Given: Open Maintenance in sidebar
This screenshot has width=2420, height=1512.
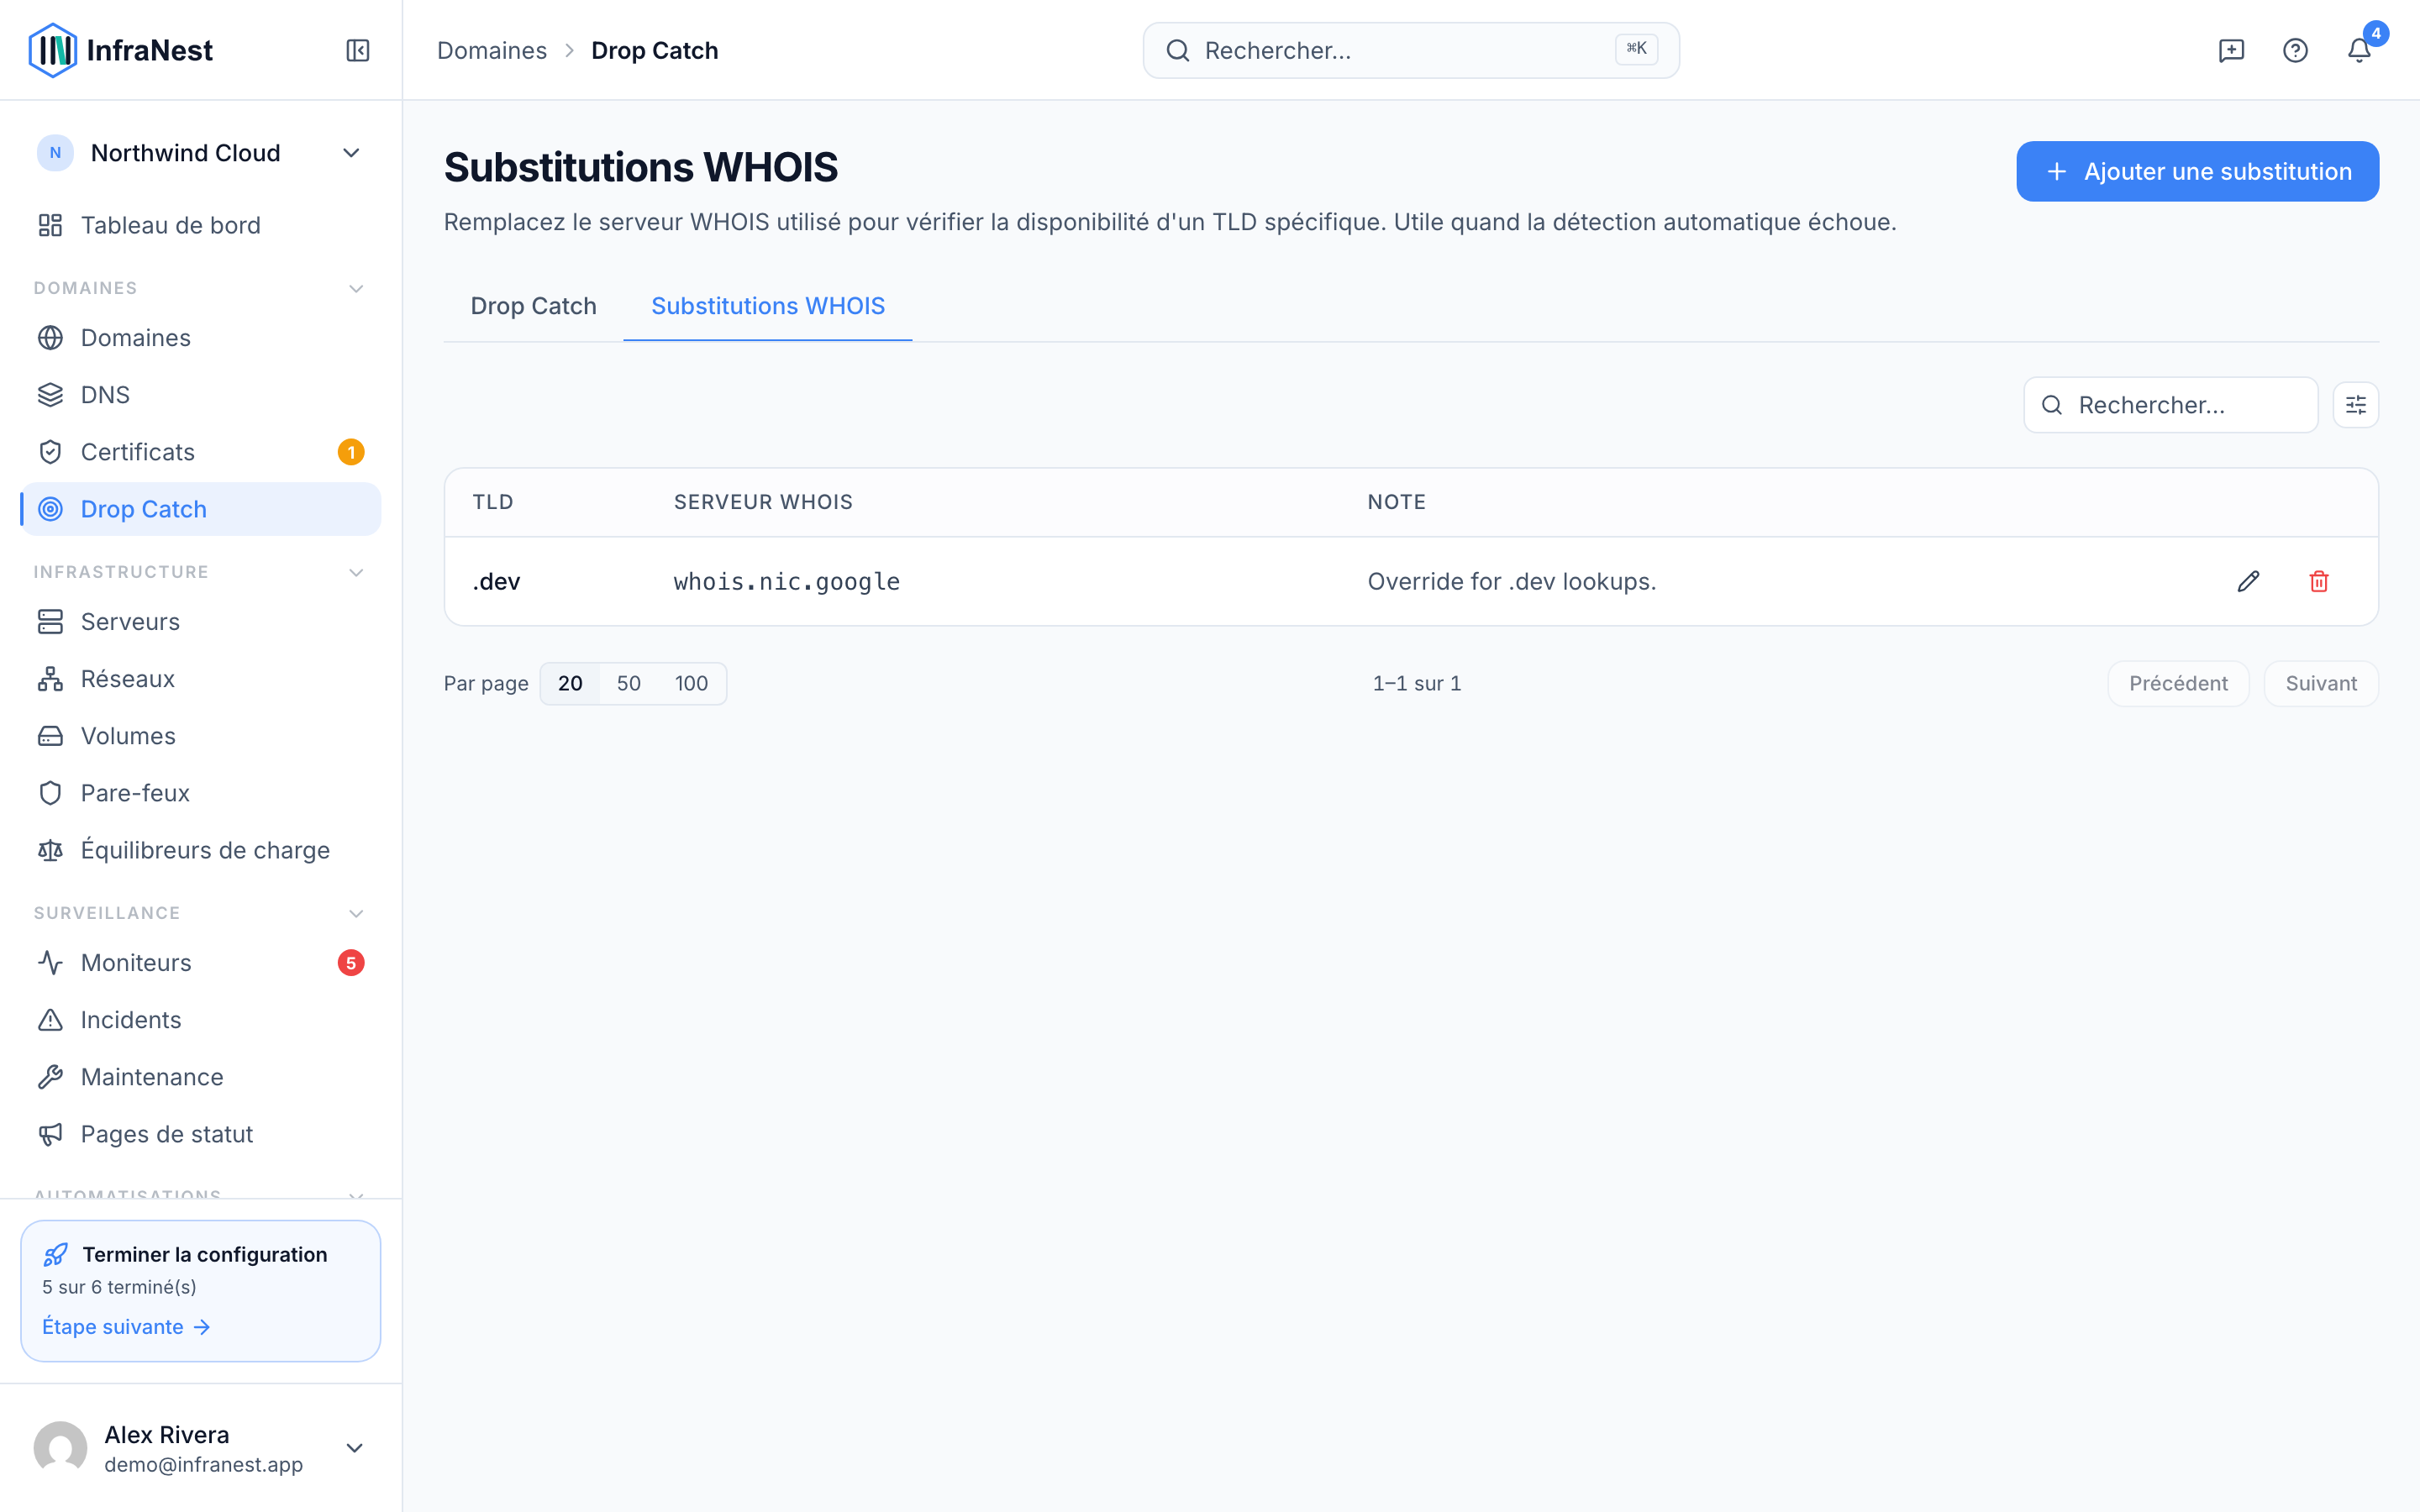Looking at the screenshot, I should click(x=200, y=1077).
